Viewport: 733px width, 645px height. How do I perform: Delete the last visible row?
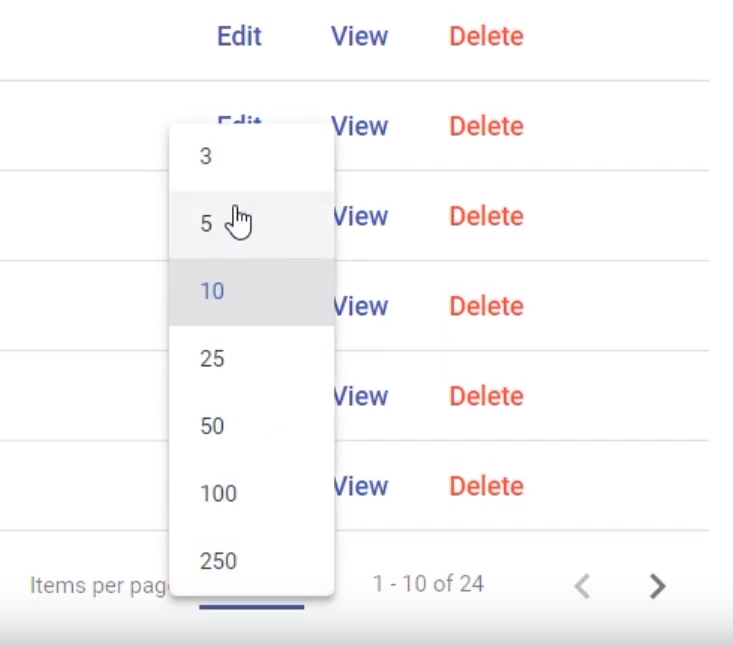tap(486, 487)
